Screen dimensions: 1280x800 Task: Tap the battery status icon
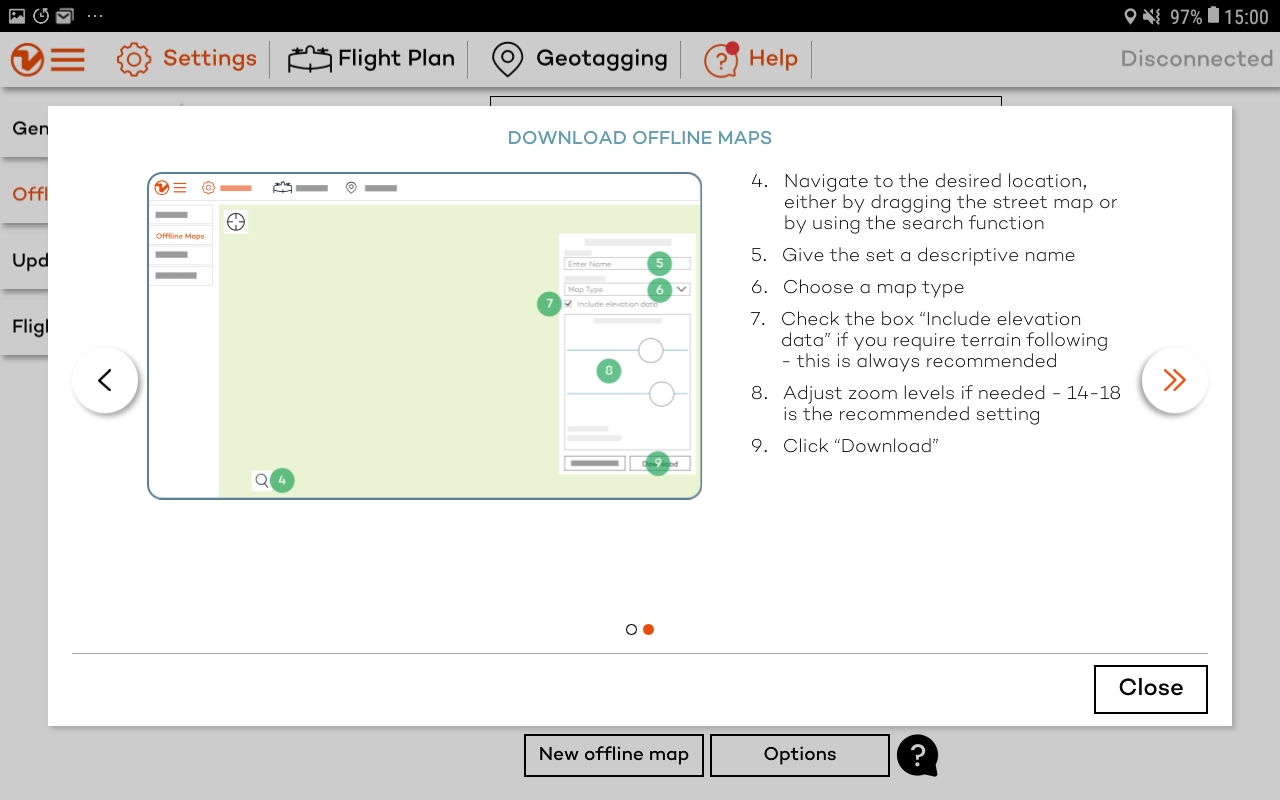point(1213,16)
